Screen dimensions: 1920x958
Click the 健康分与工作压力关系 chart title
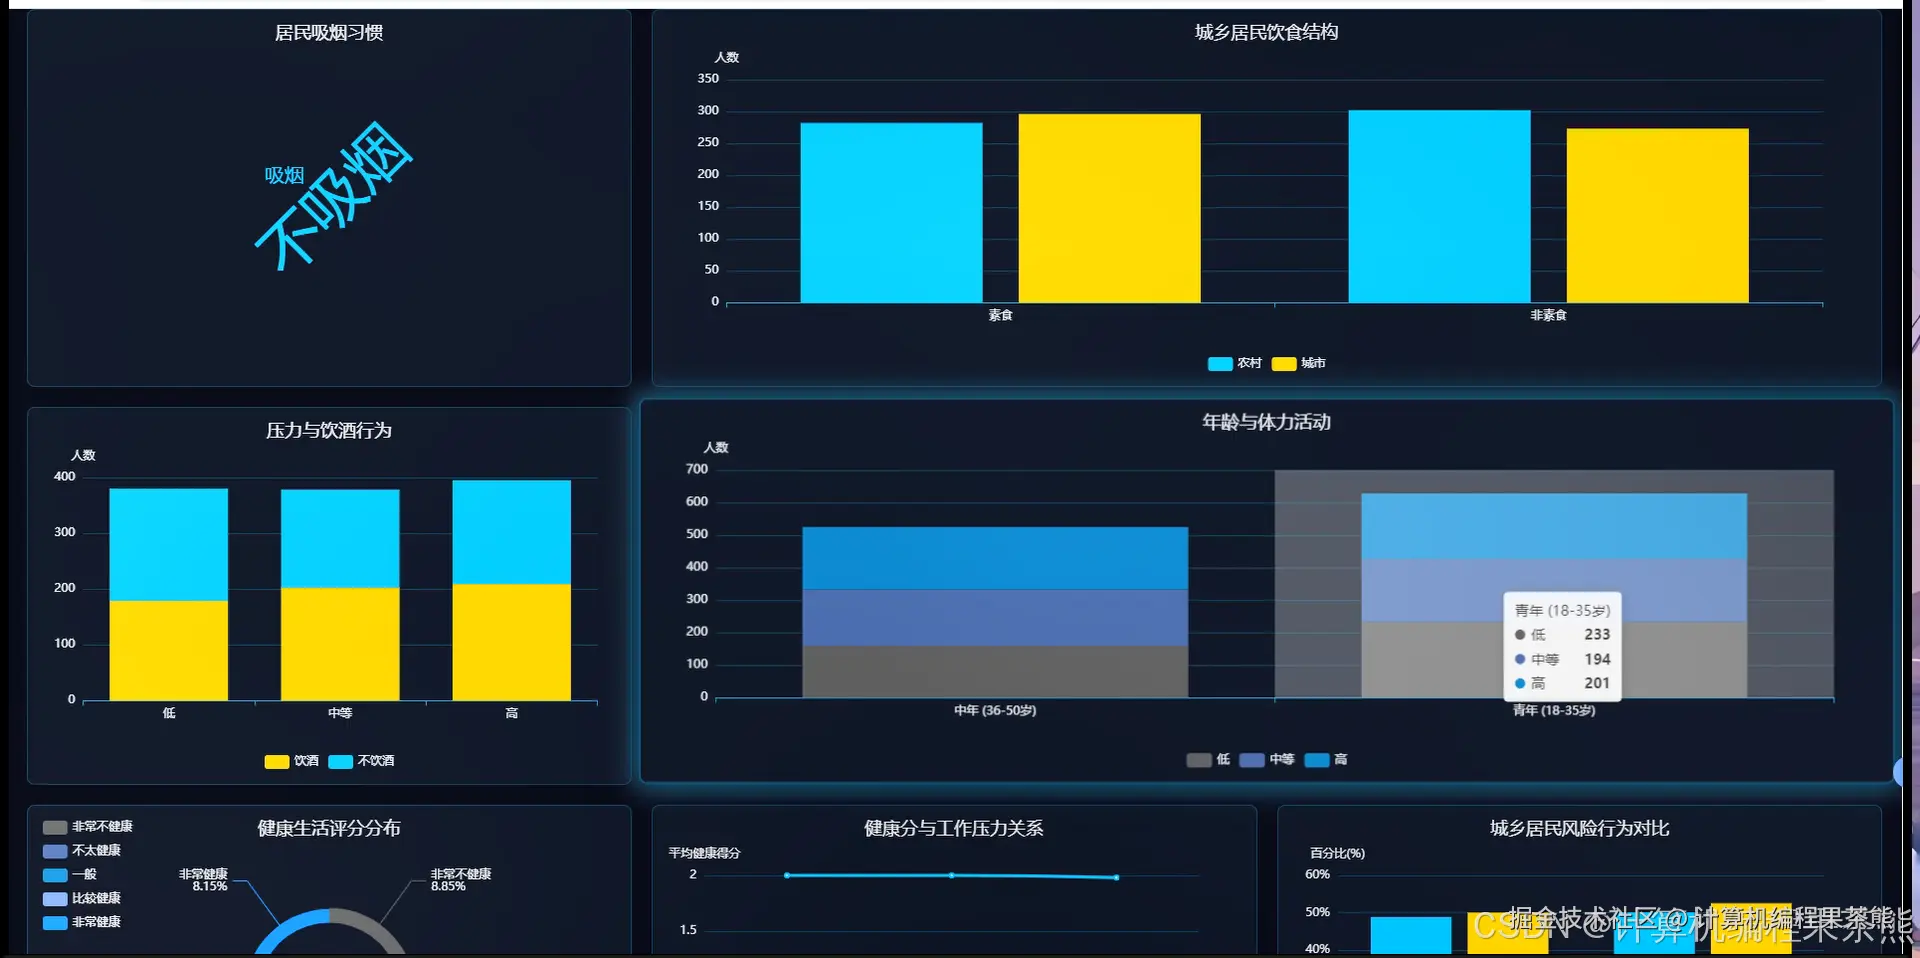pyautogui.click(x=954, y=828)
